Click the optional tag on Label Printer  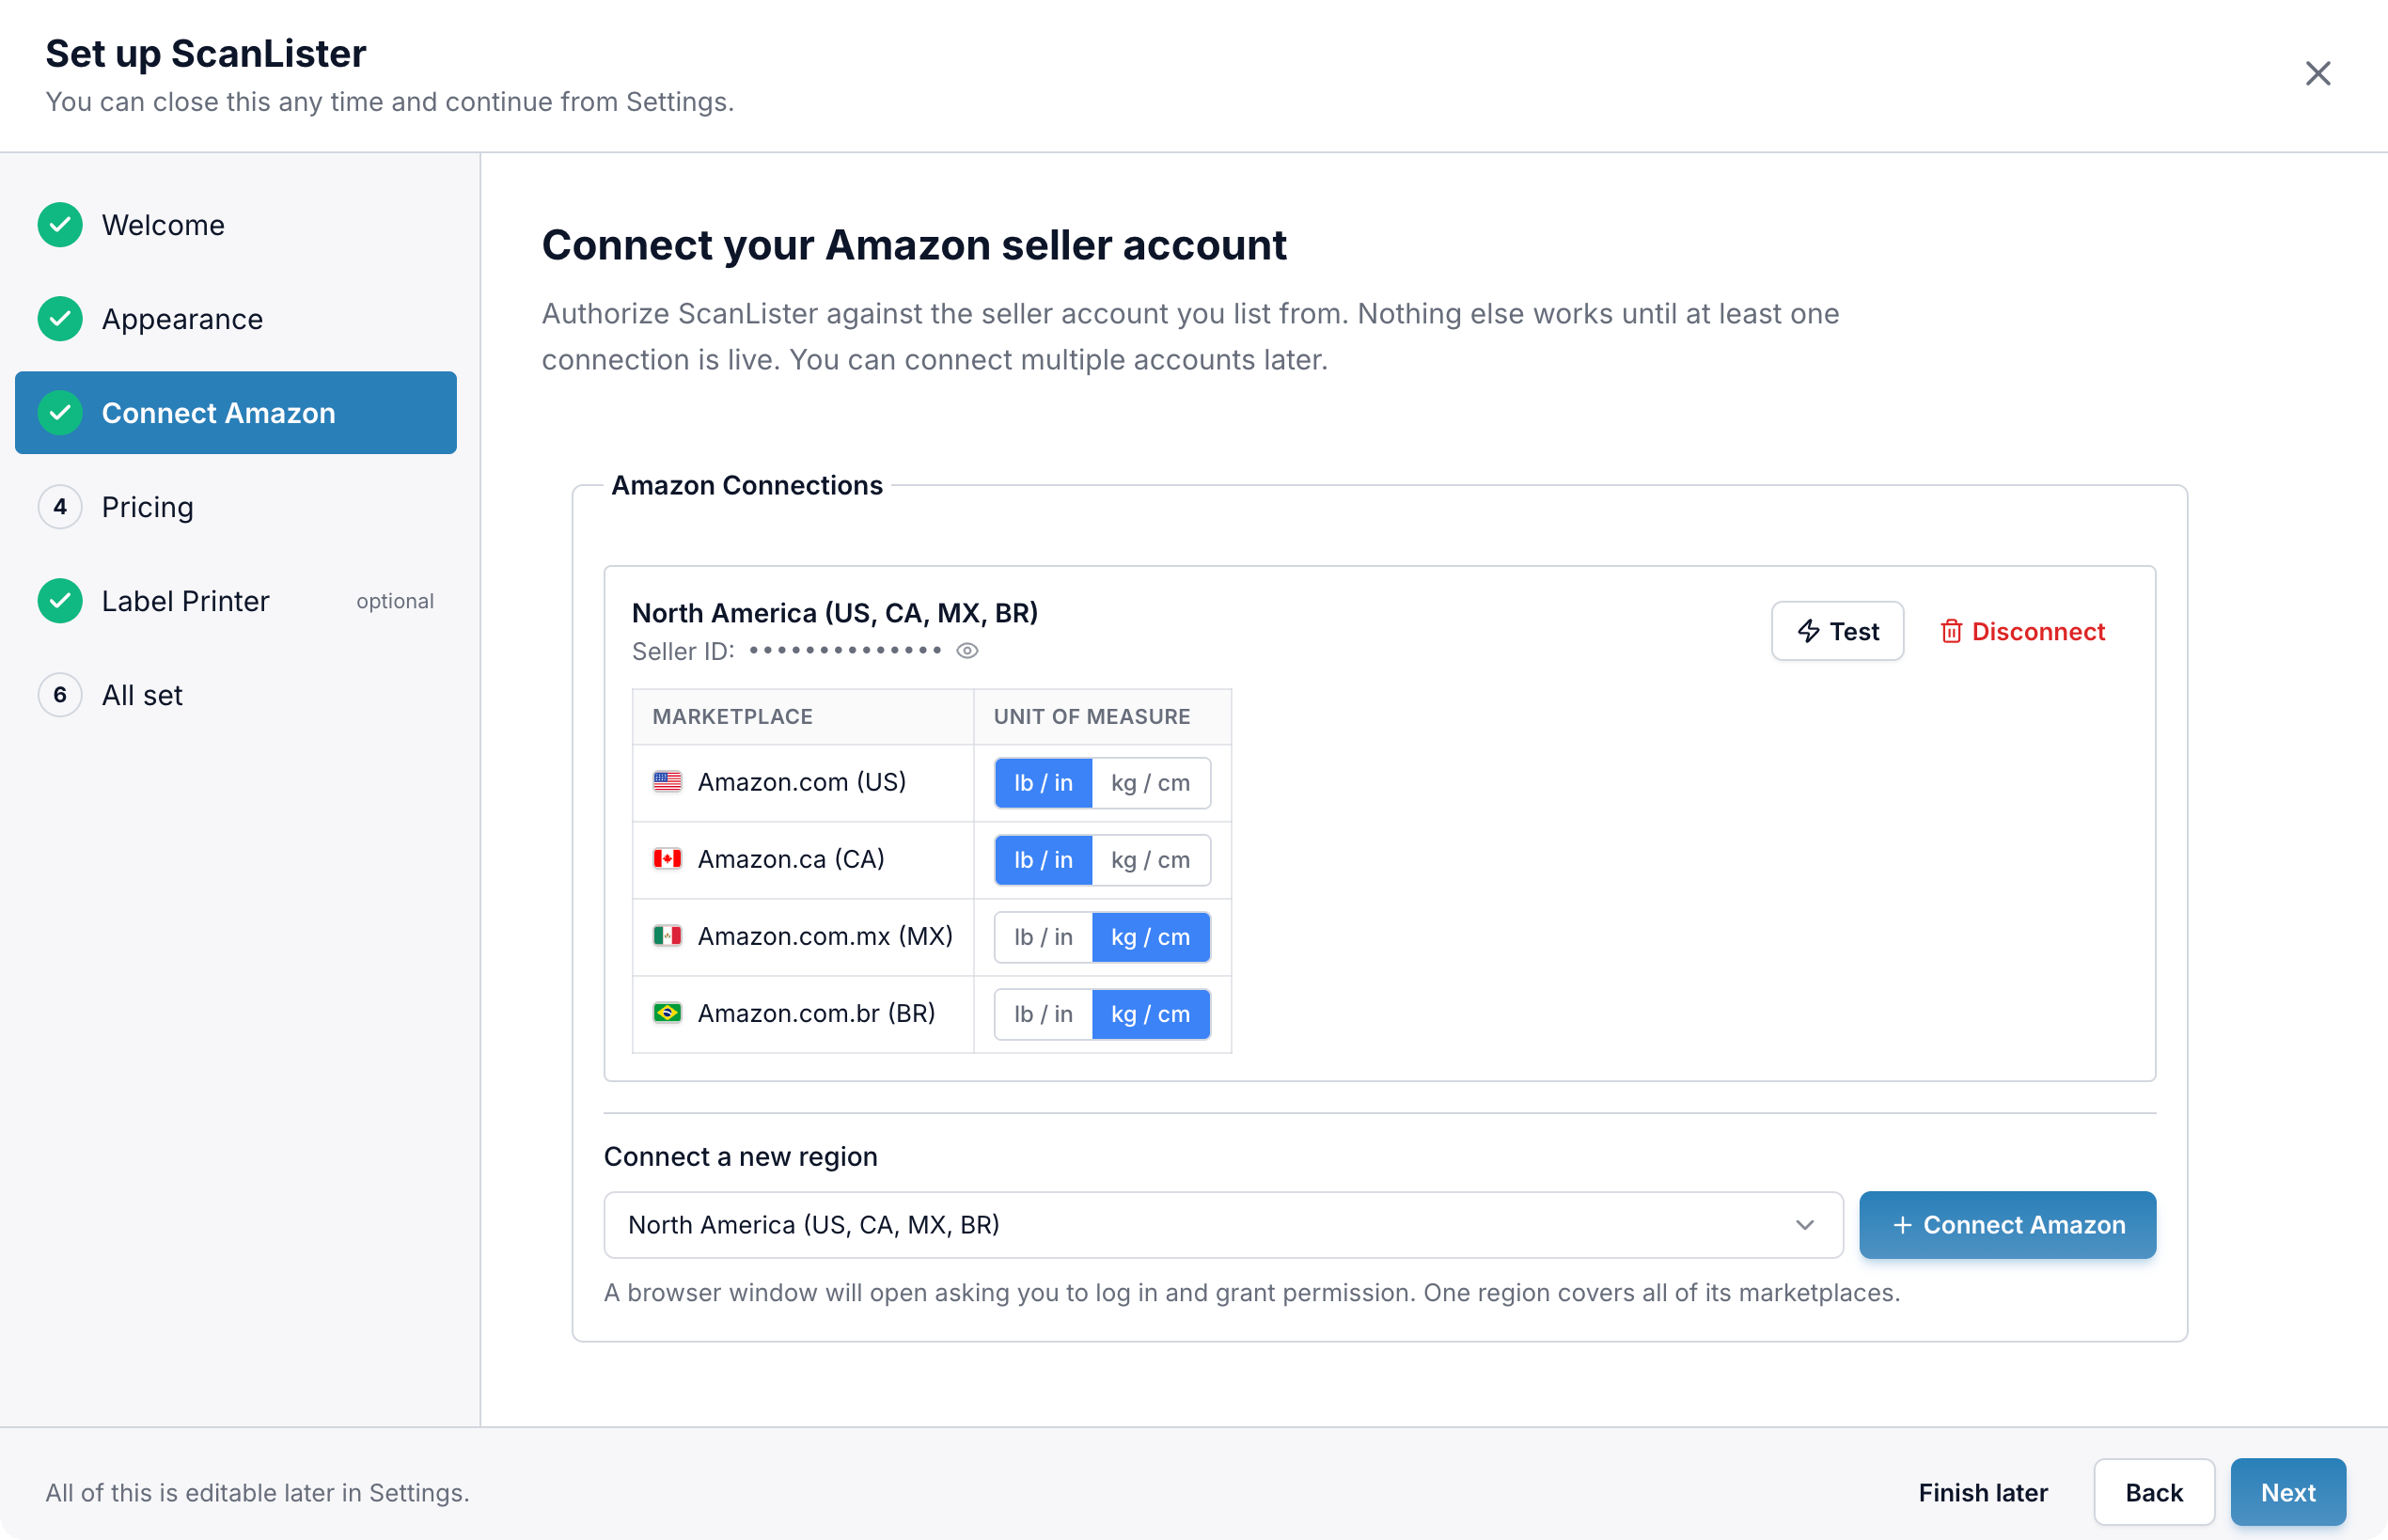pyautogui.click(x=395, y=601)
